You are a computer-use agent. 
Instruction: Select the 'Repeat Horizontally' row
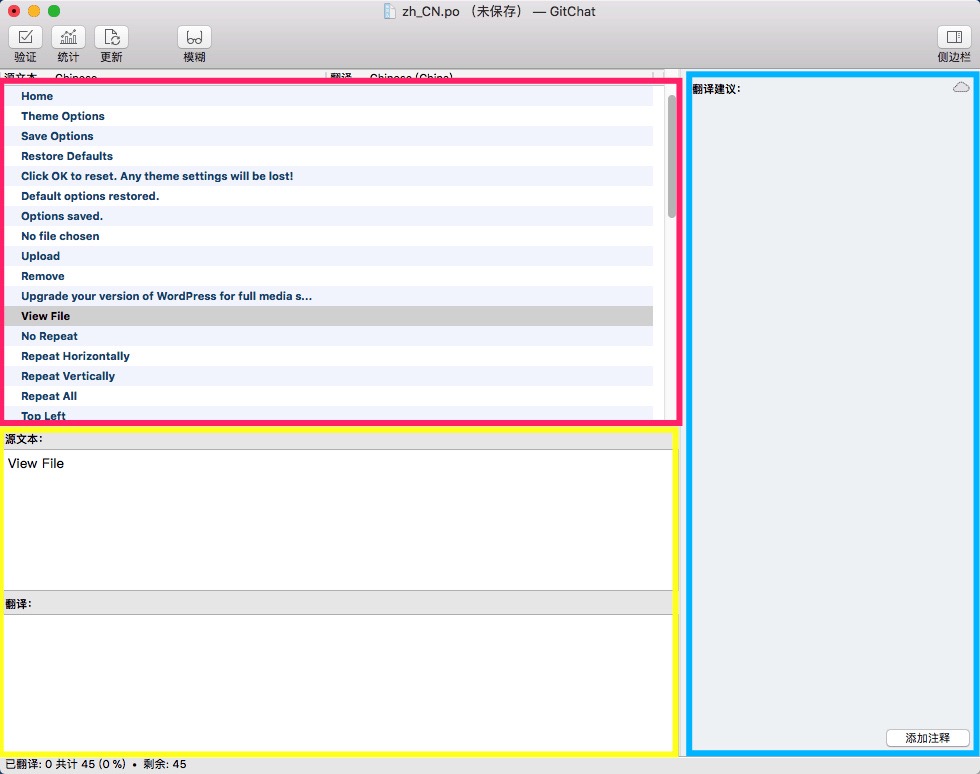point(329,356)
